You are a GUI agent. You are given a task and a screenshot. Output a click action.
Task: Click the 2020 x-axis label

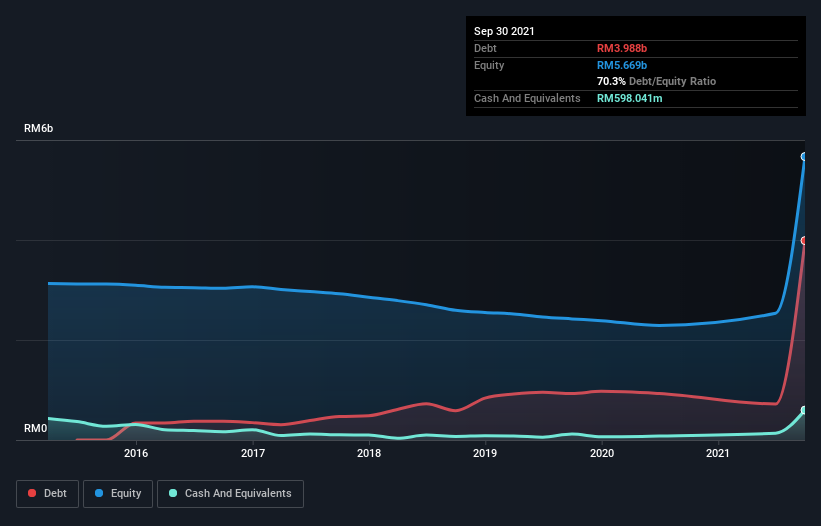tap(602, 453)
